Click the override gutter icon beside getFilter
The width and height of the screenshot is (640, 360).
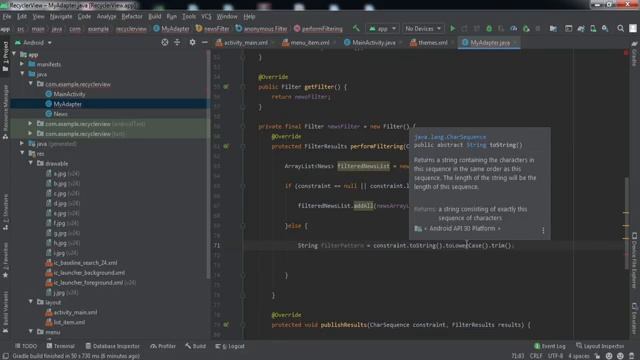(x=226, y=87)
